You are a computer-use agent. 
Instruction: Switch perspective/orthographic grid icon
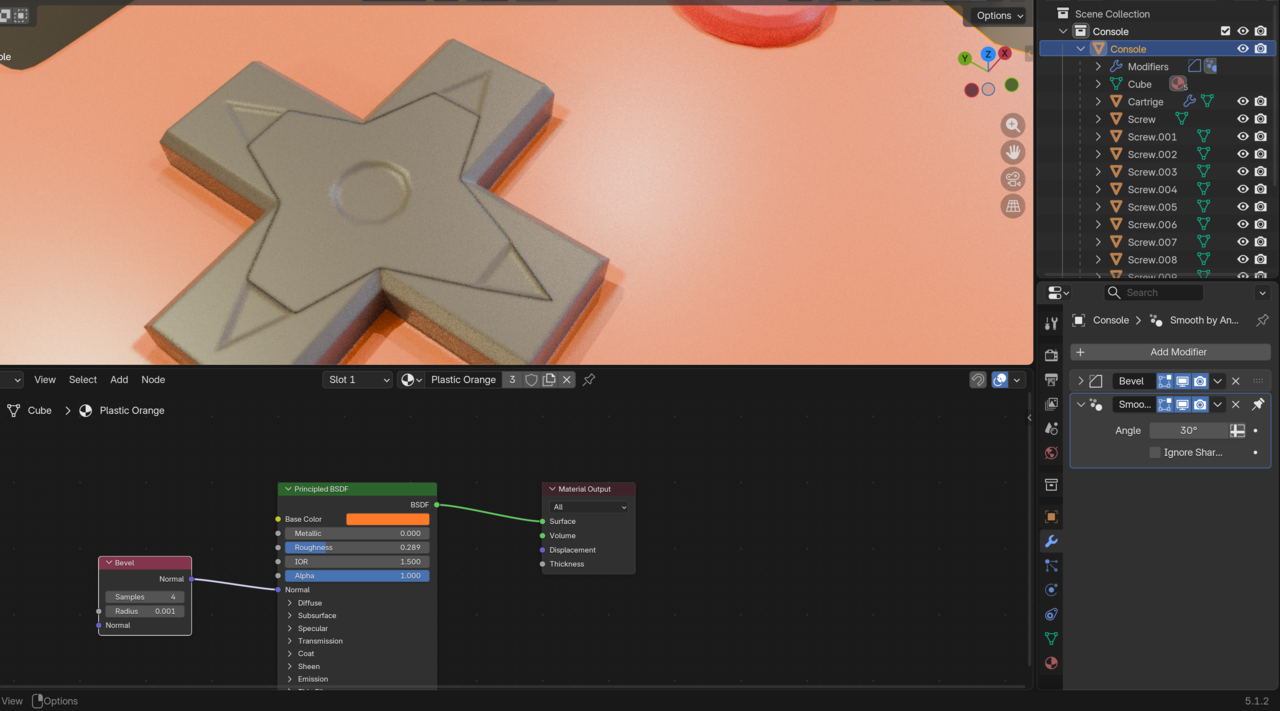[x=1013, y=206]
